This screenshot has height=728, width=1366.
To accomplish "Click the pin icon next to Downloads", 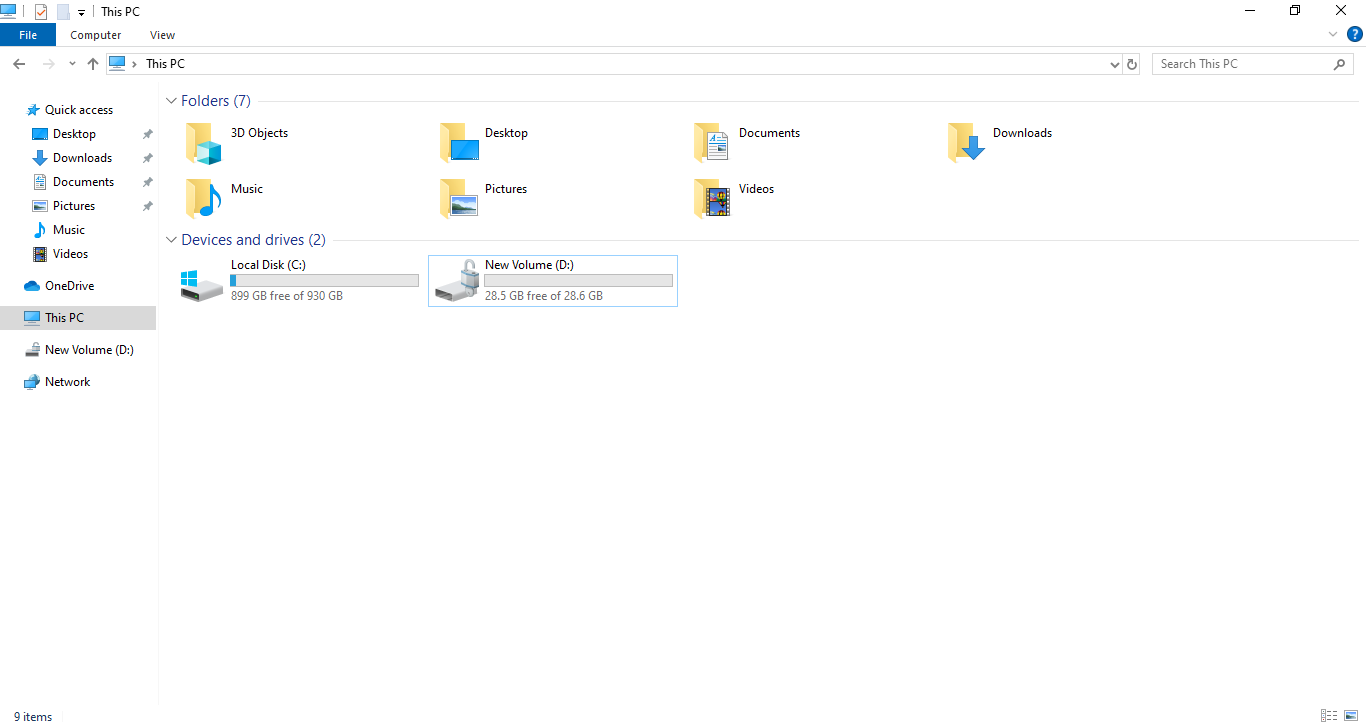I will 147,158.
